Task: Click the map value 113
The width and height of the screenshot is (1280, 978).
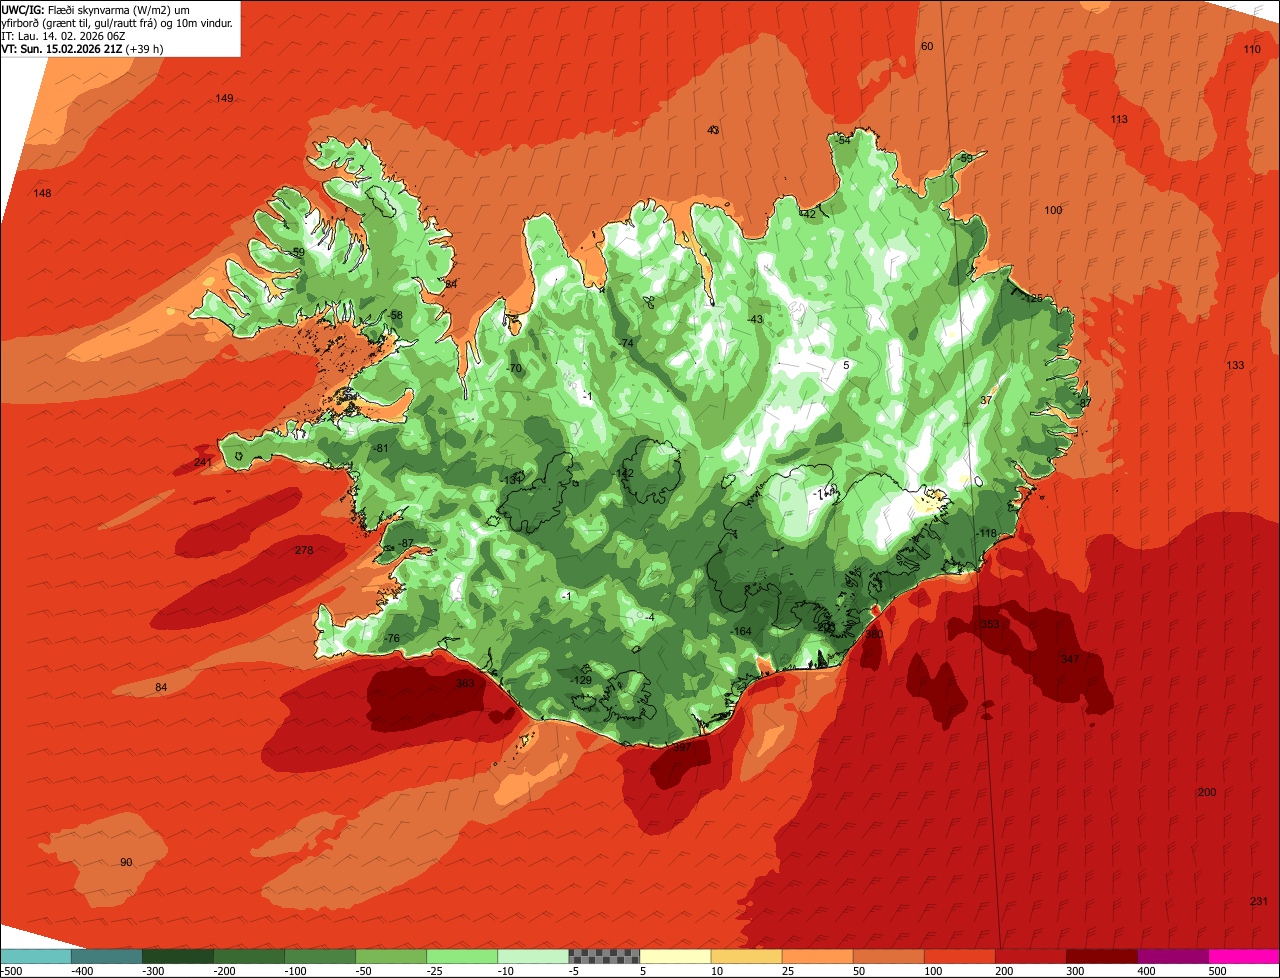Action: coord(1119,120)
